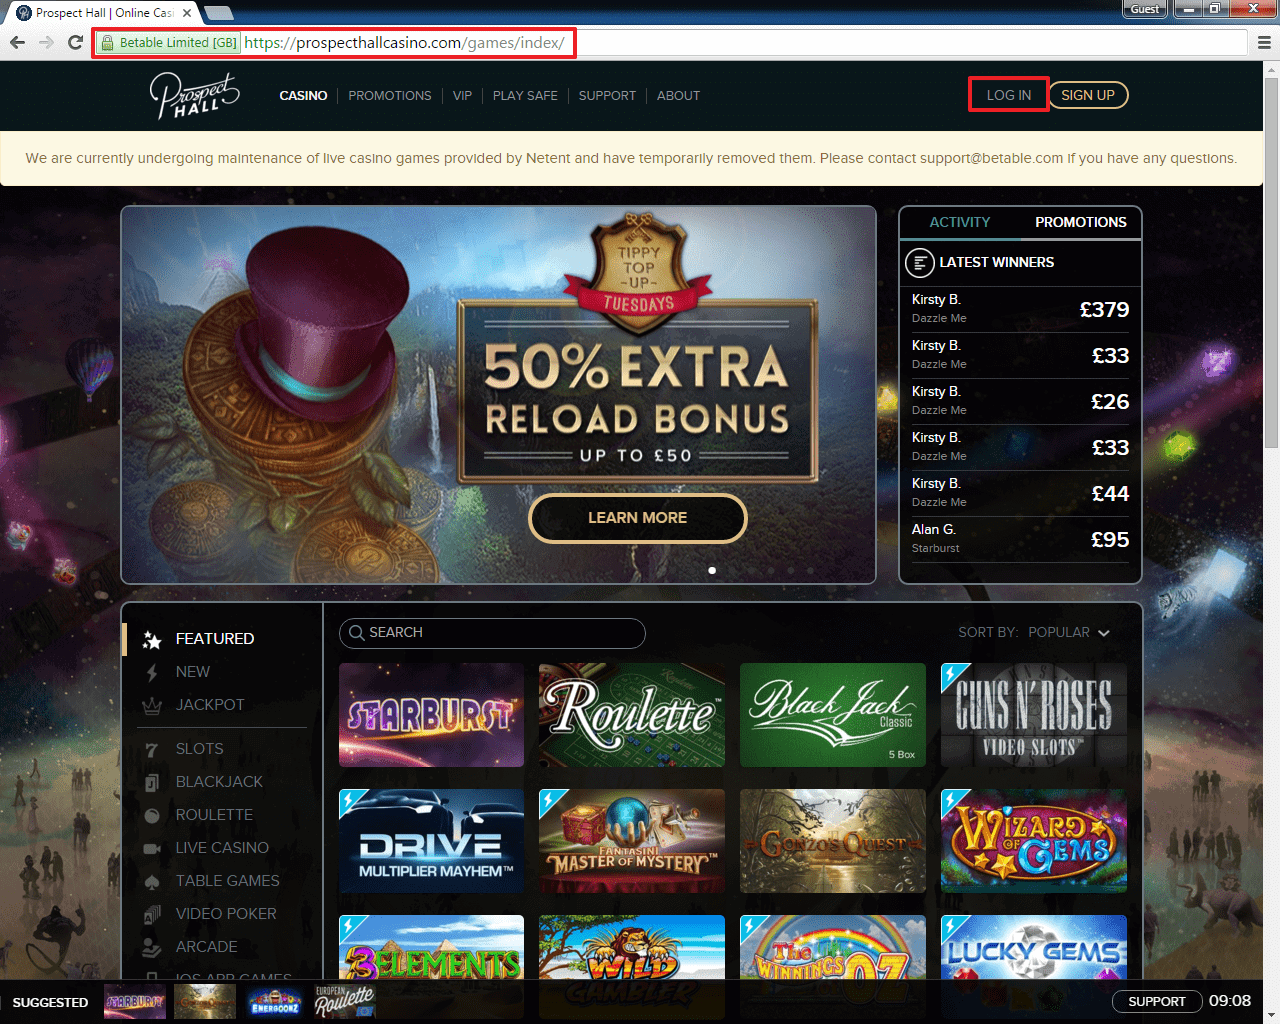Open the Guns N' Roses tile

(x=1034, y=715)
